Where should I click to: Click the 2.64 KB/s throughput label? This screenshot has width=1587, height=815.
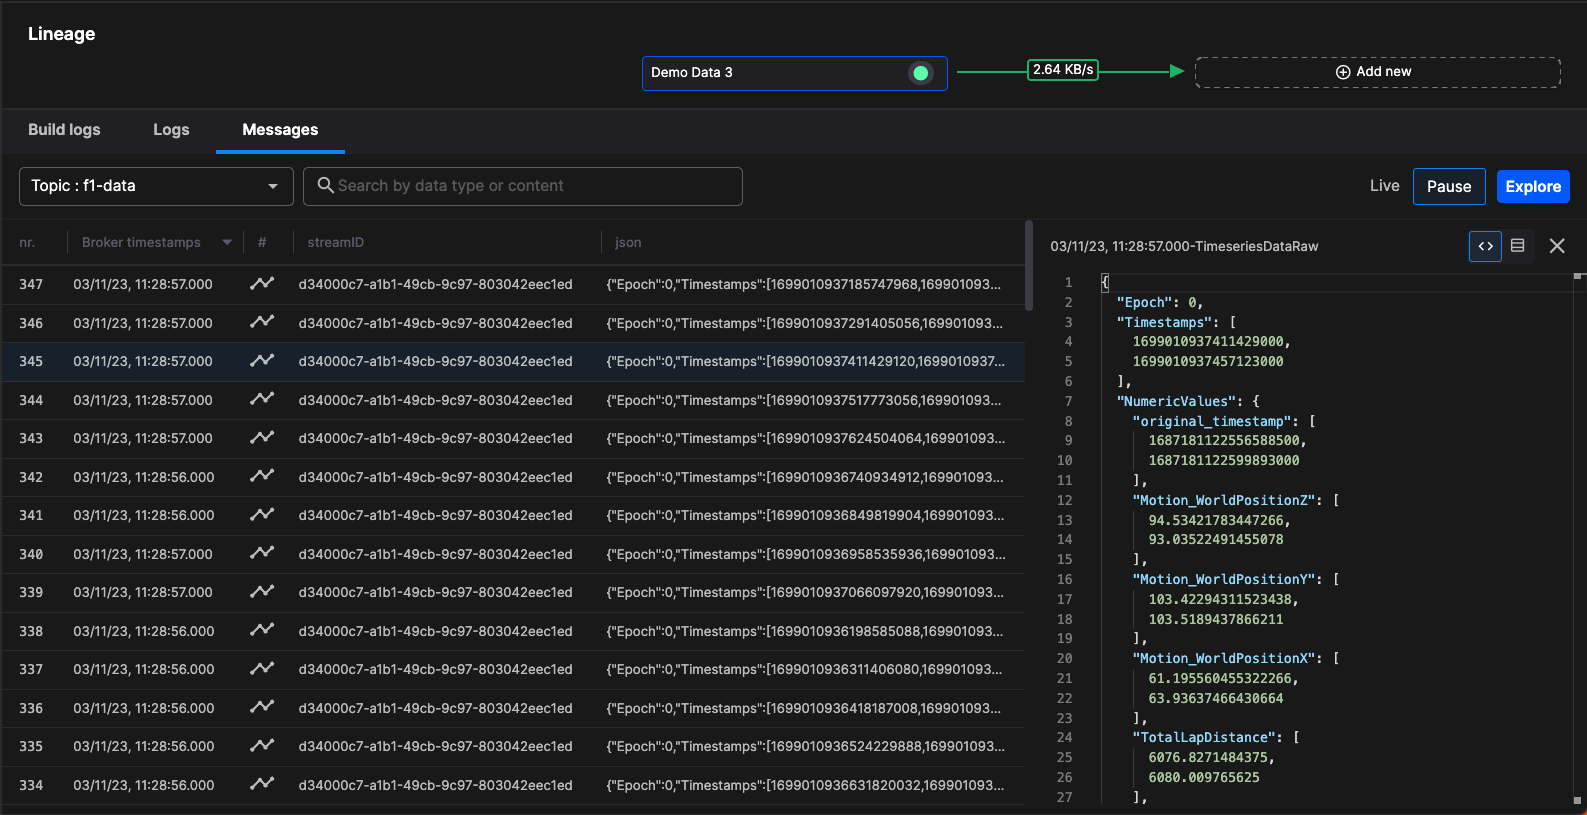[x=1063, y=70]
